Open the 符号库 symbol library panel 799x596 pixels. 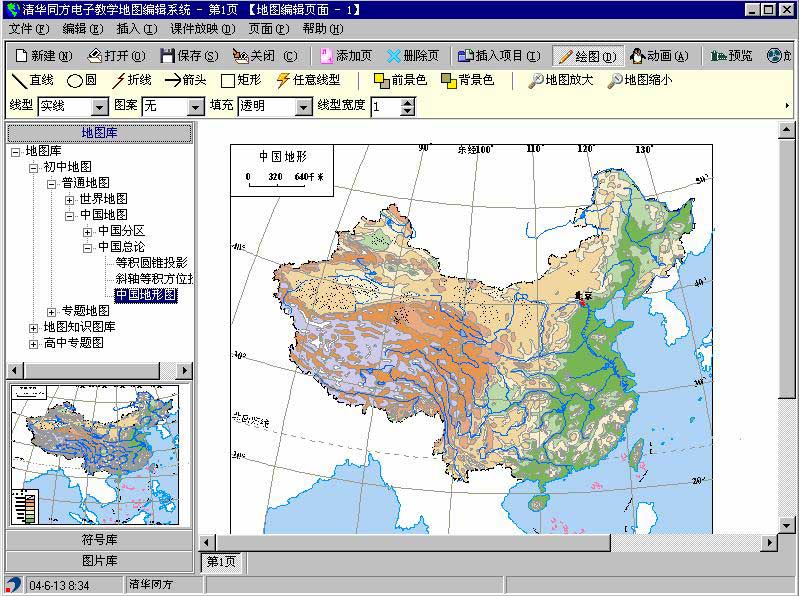[99, 540]
